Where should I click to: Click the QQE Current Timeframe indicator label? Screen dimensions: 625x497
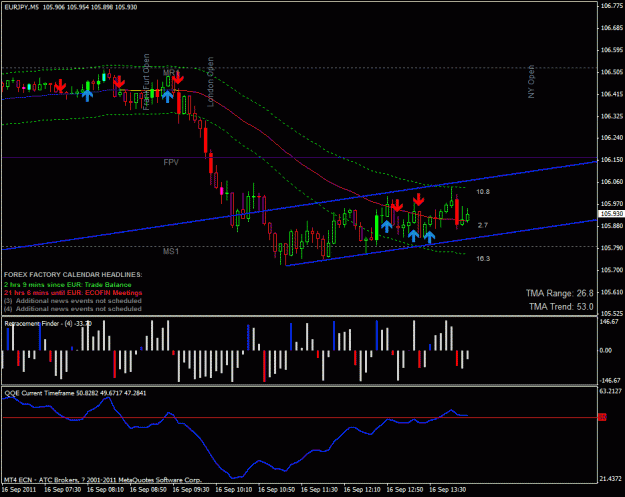(x=75, y=393)
